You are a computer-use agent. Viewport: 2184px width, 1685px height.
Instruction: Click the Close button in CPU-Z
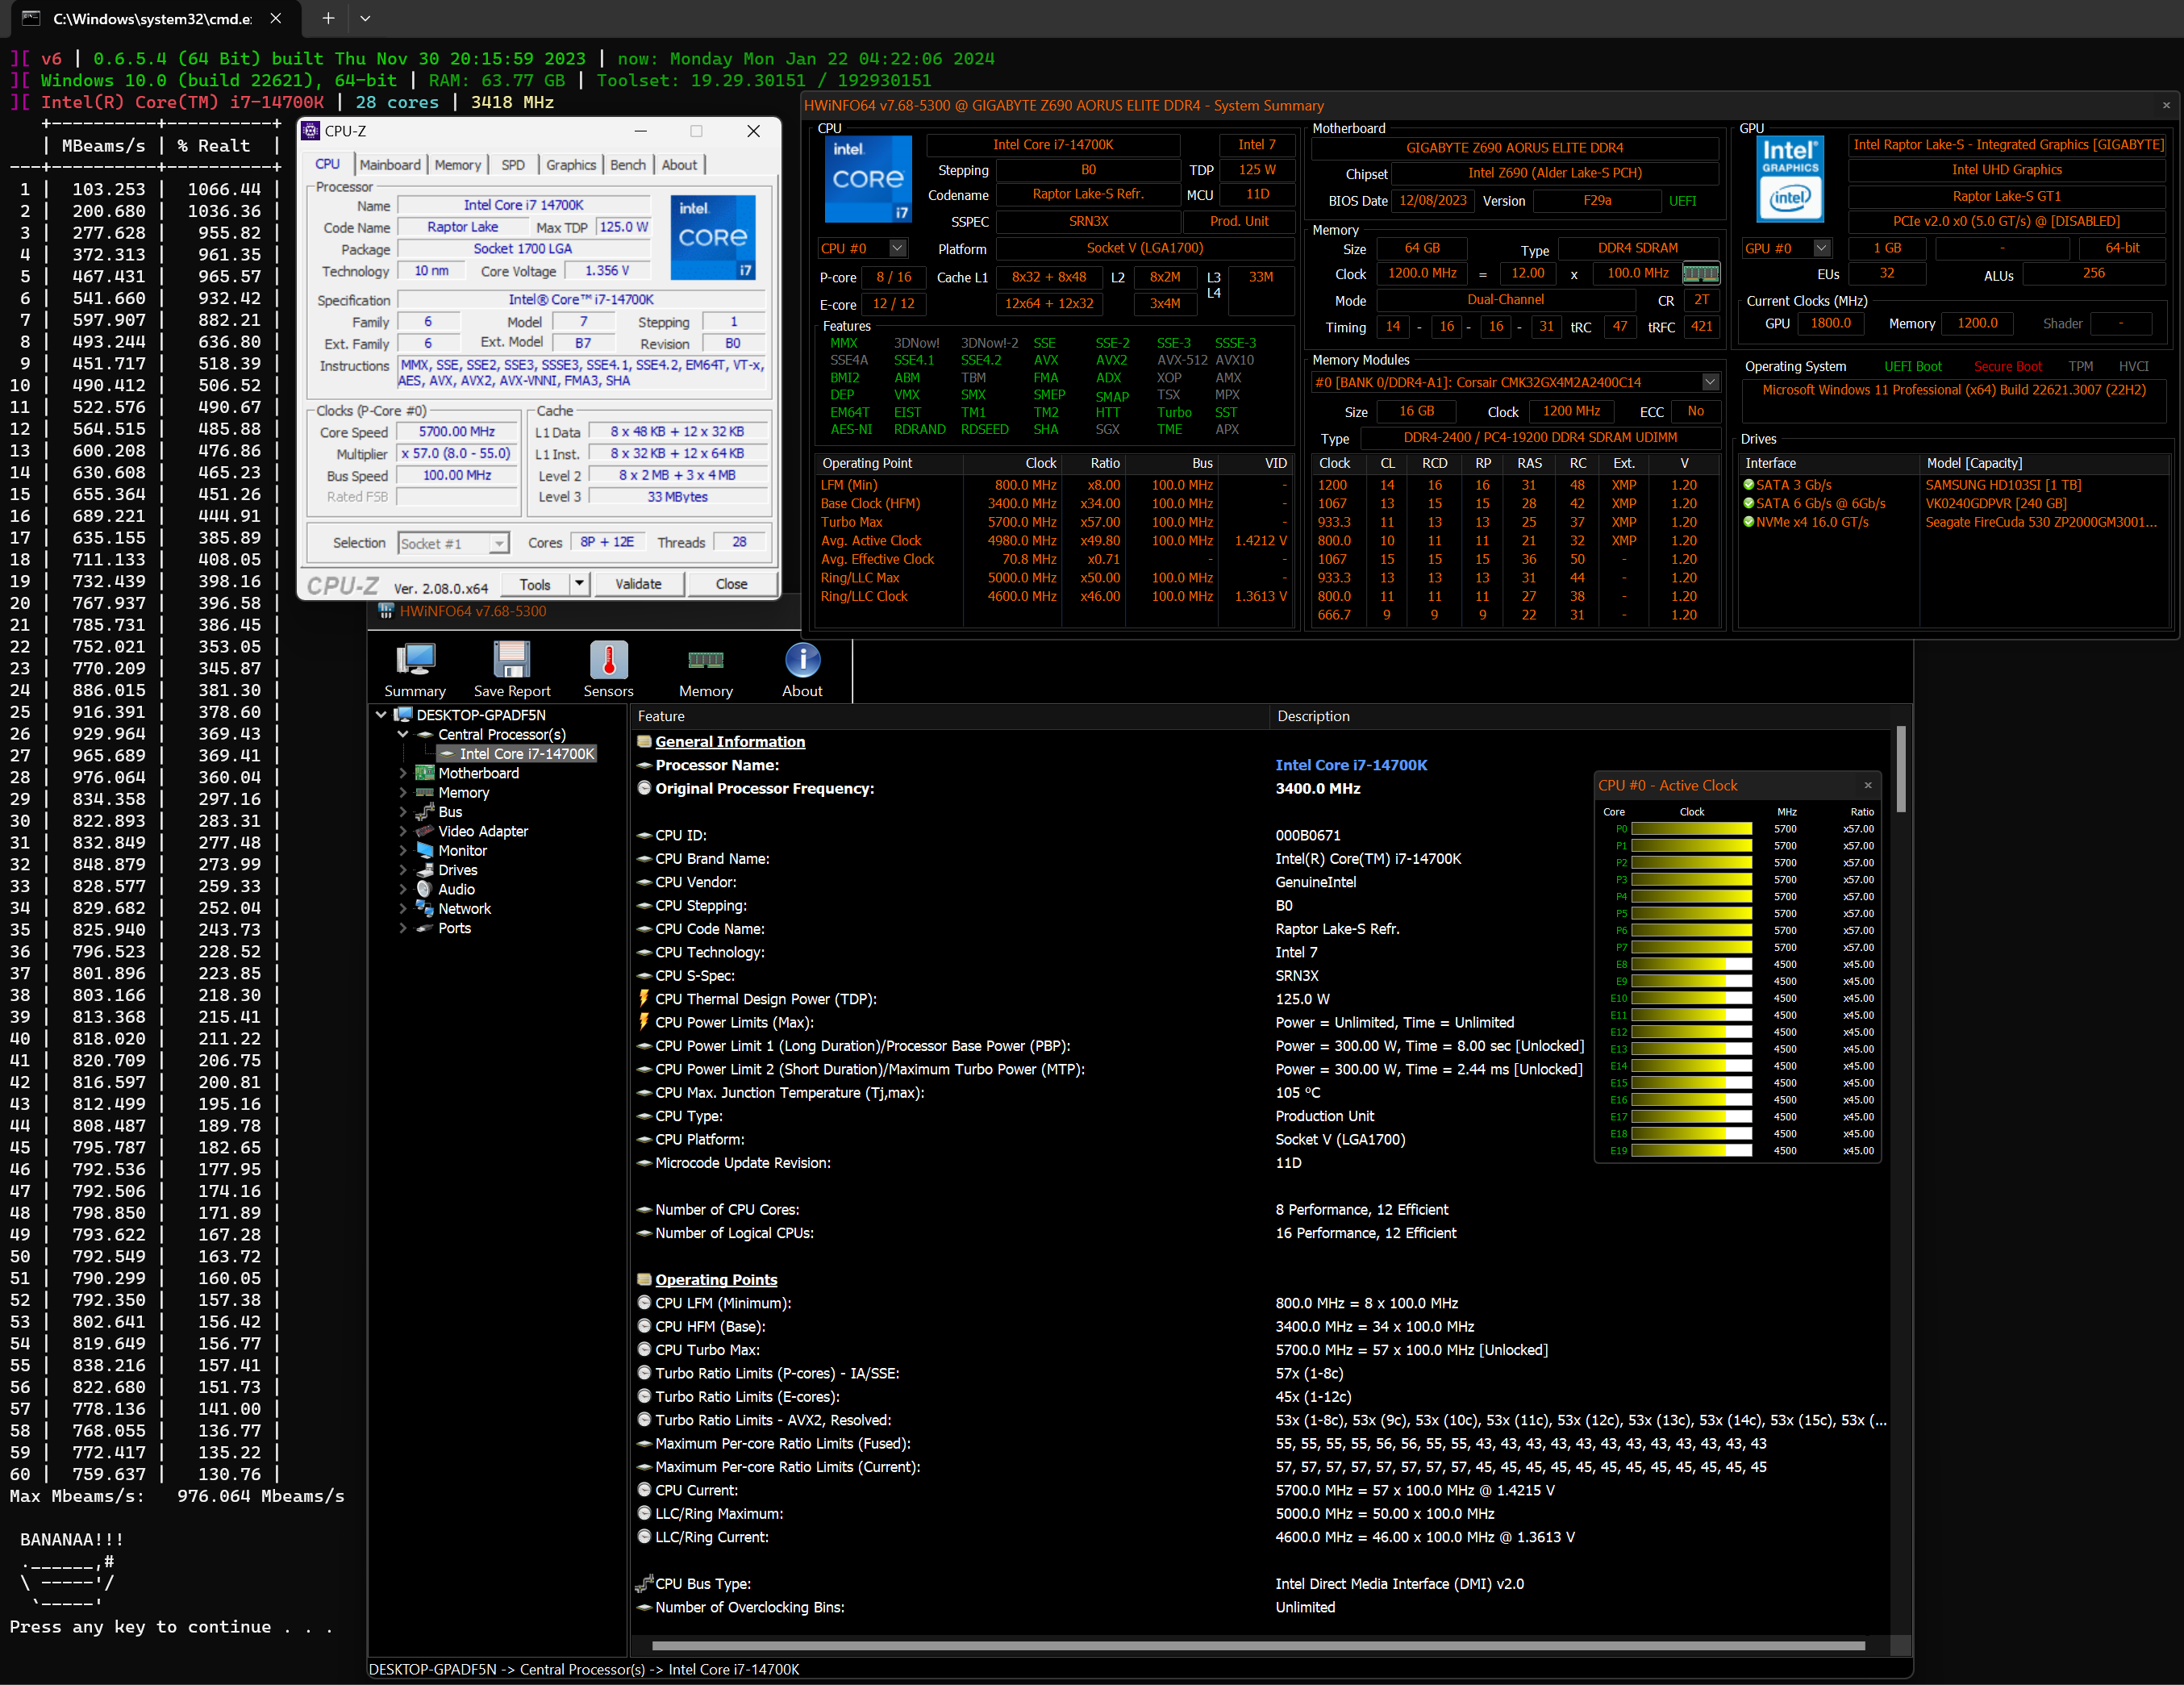(731, 584)
